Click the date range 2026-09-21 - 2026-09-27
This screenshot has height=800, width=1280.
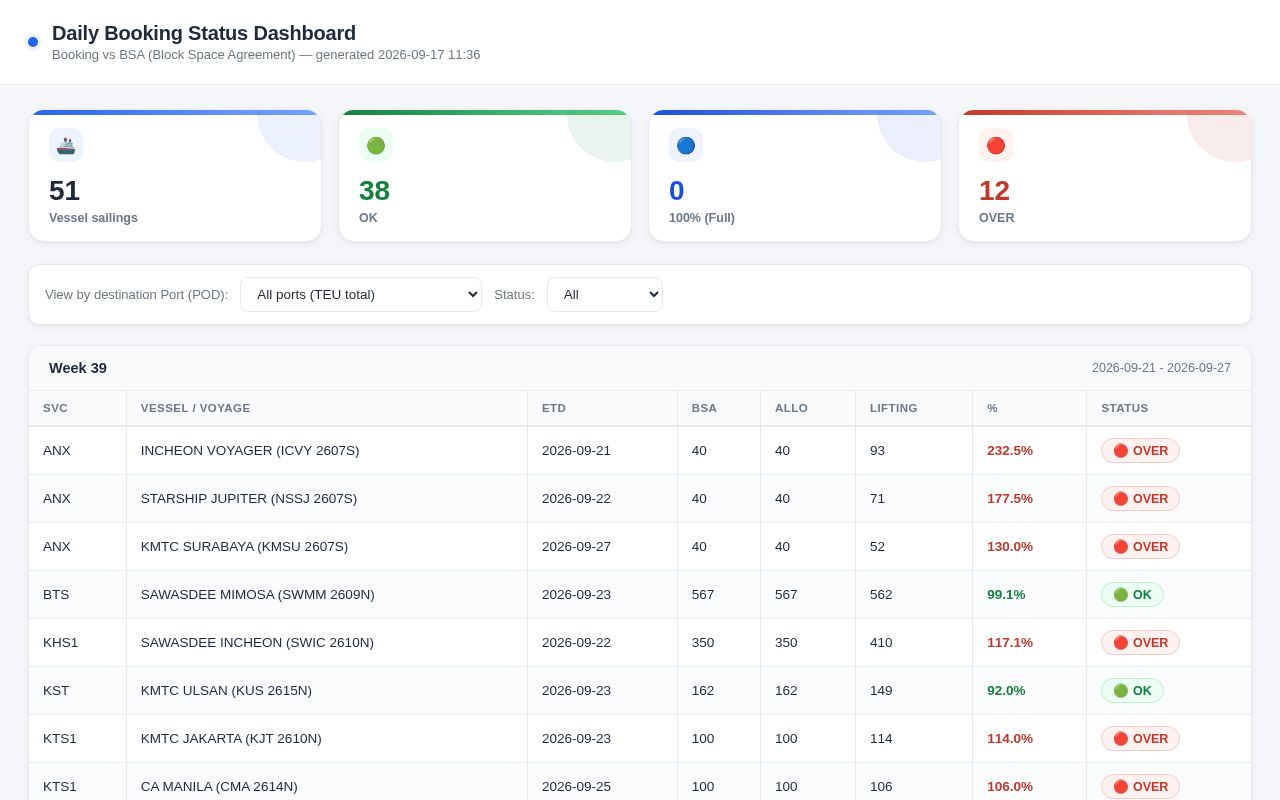click(1161, 368)
